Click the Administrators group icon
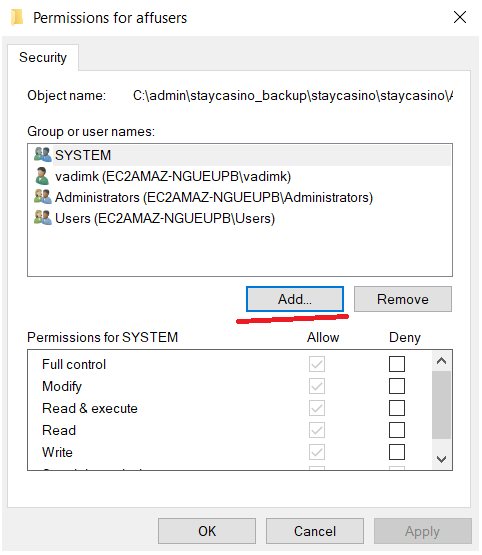The image size is (482, 555). pos(42,197)
